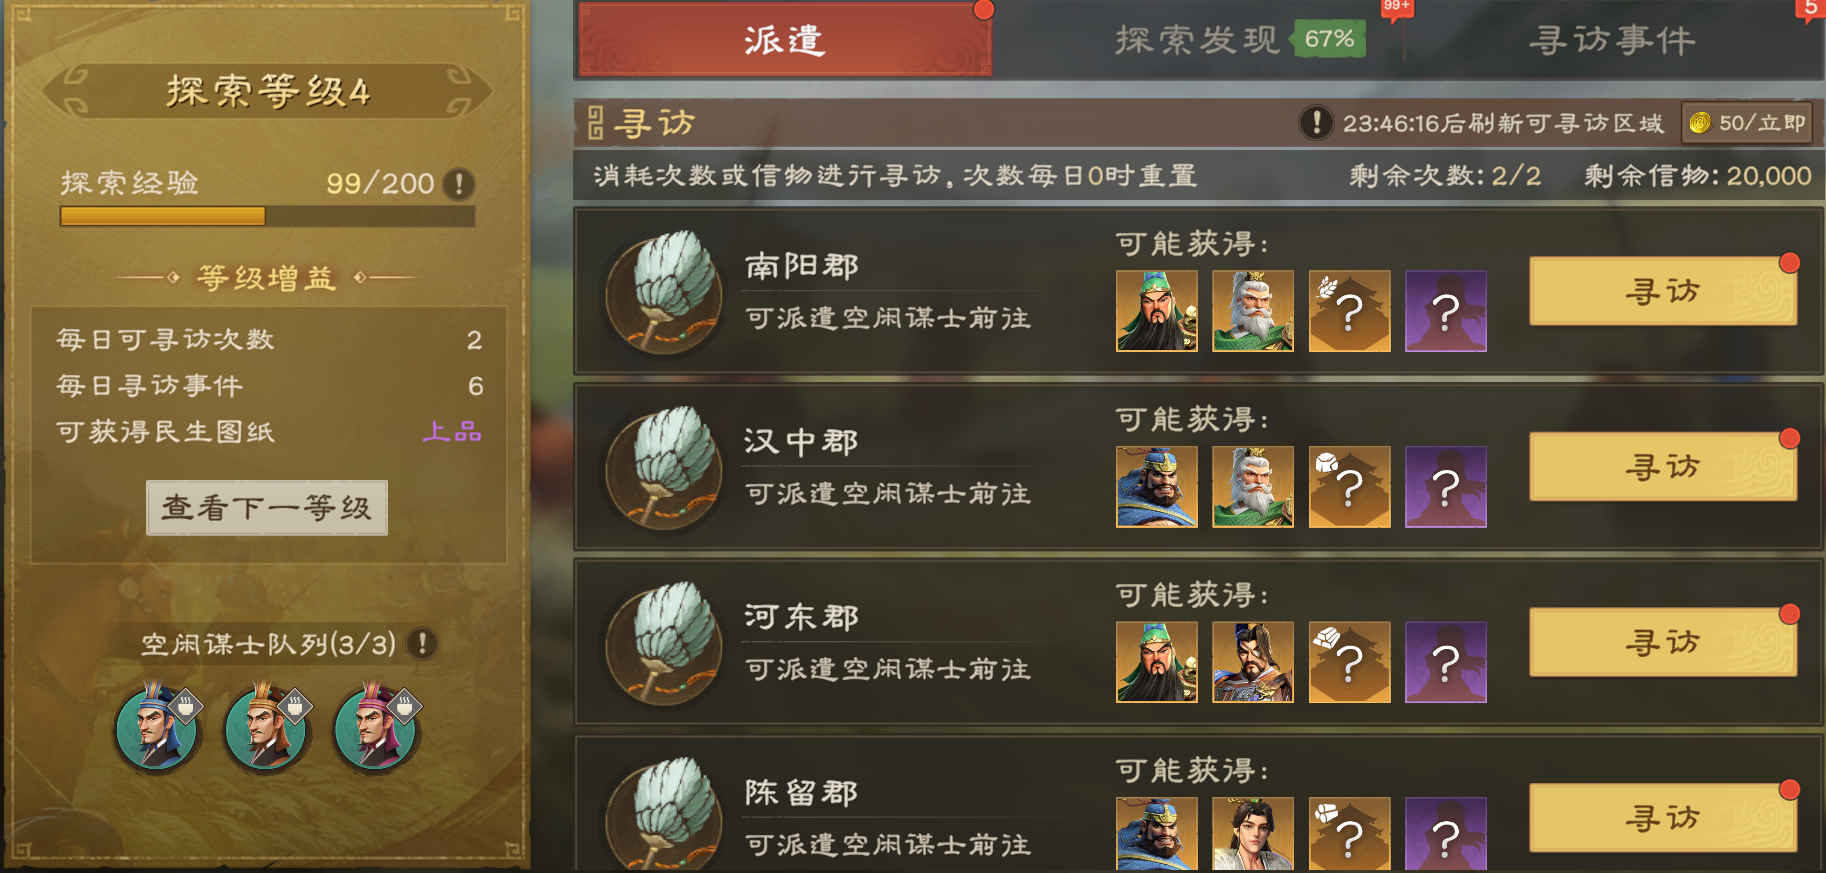Open the white-bearded elder portrait in 汉中郡
This screenshot has height=873, width=1826.
coord(1253,487)
